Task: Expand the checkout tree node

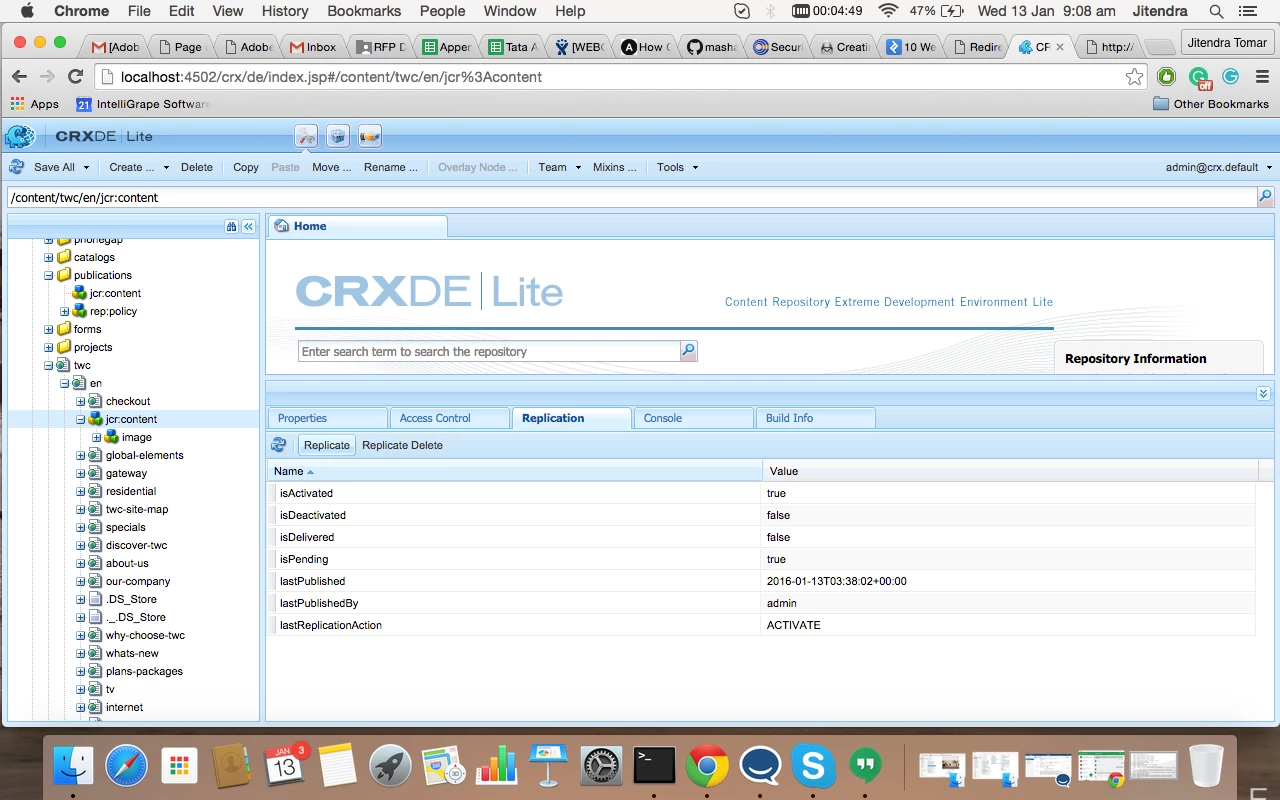Action: click(81, 401)
